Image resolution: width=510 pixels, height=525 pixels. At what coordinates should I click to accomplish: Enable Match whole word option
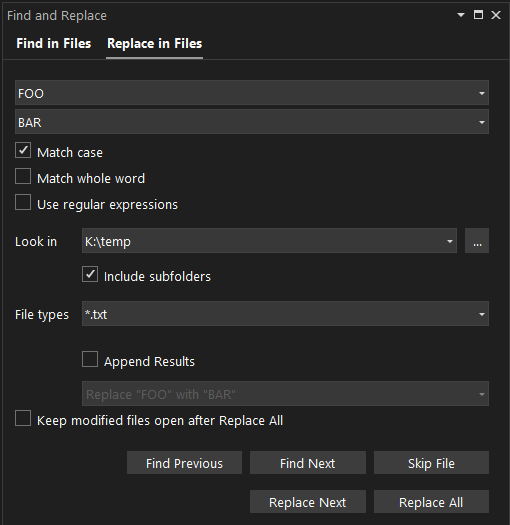tap(23, 176)
